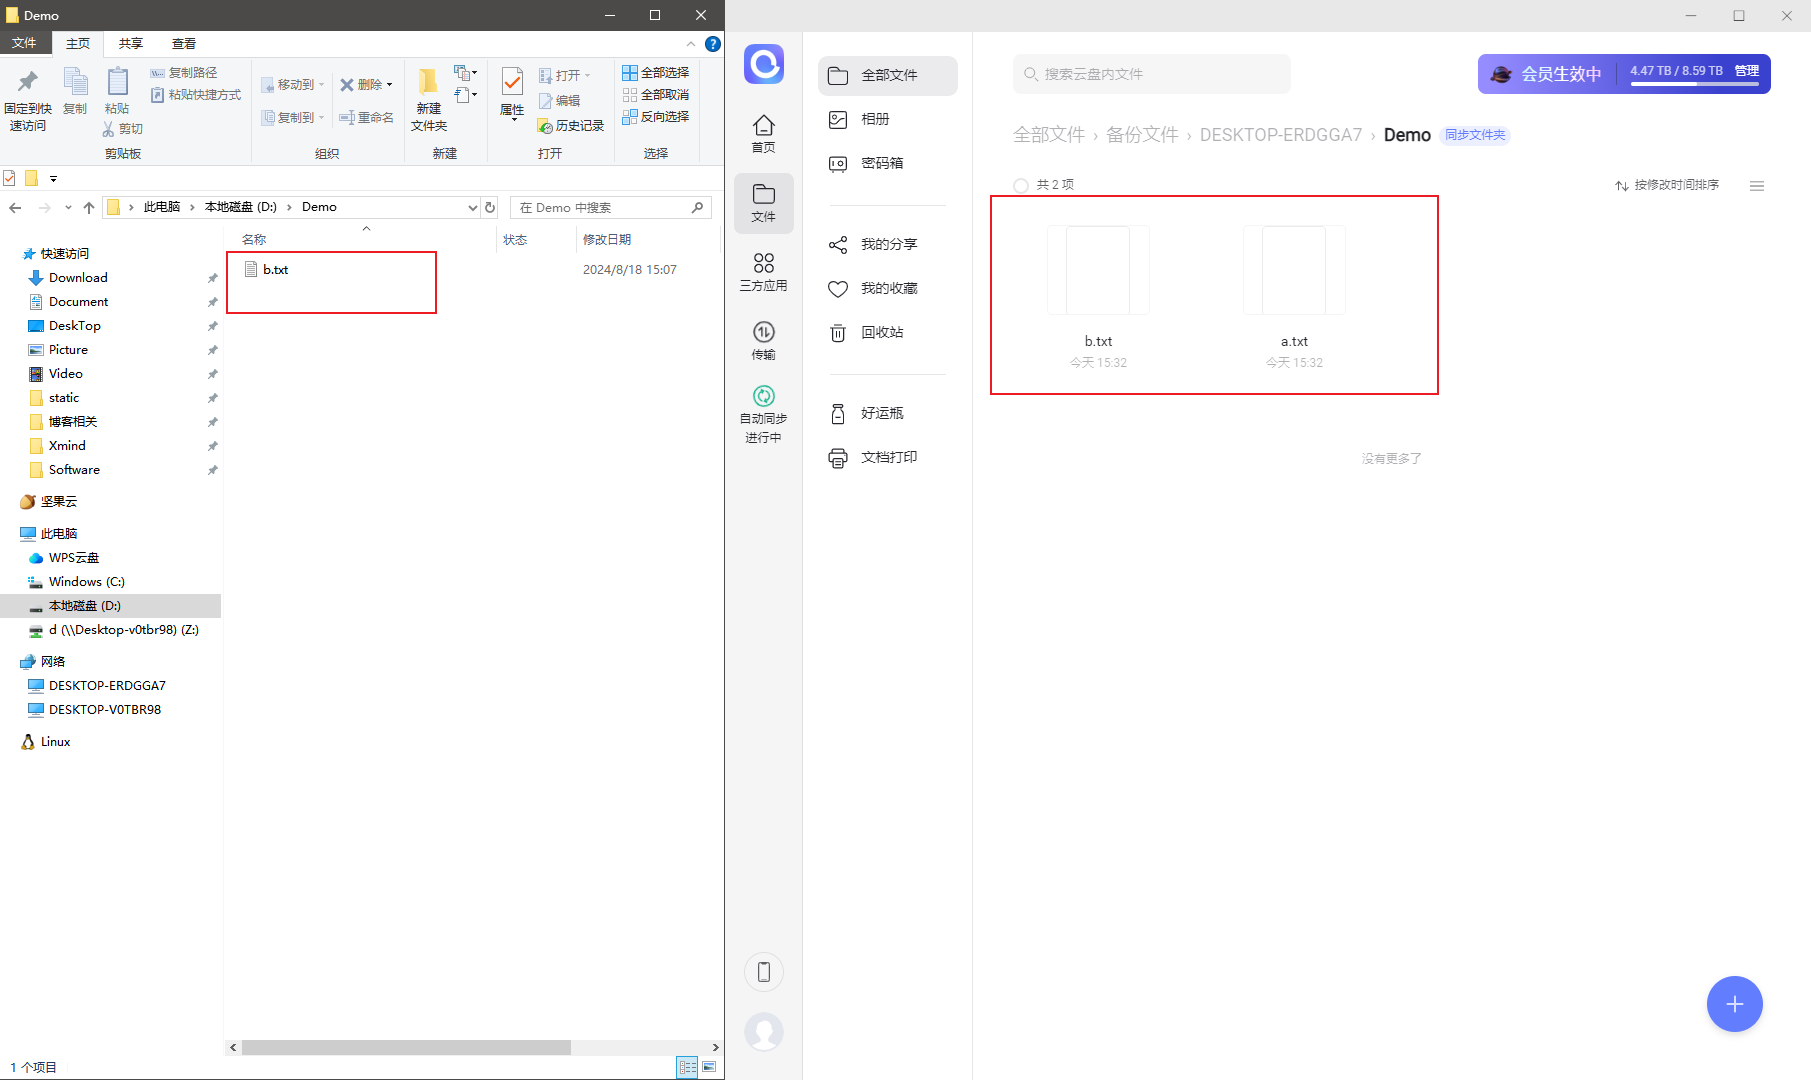Select Windows (C:) drive in tree
This screenshot has width=1811, height=1080.
[86, 582]
